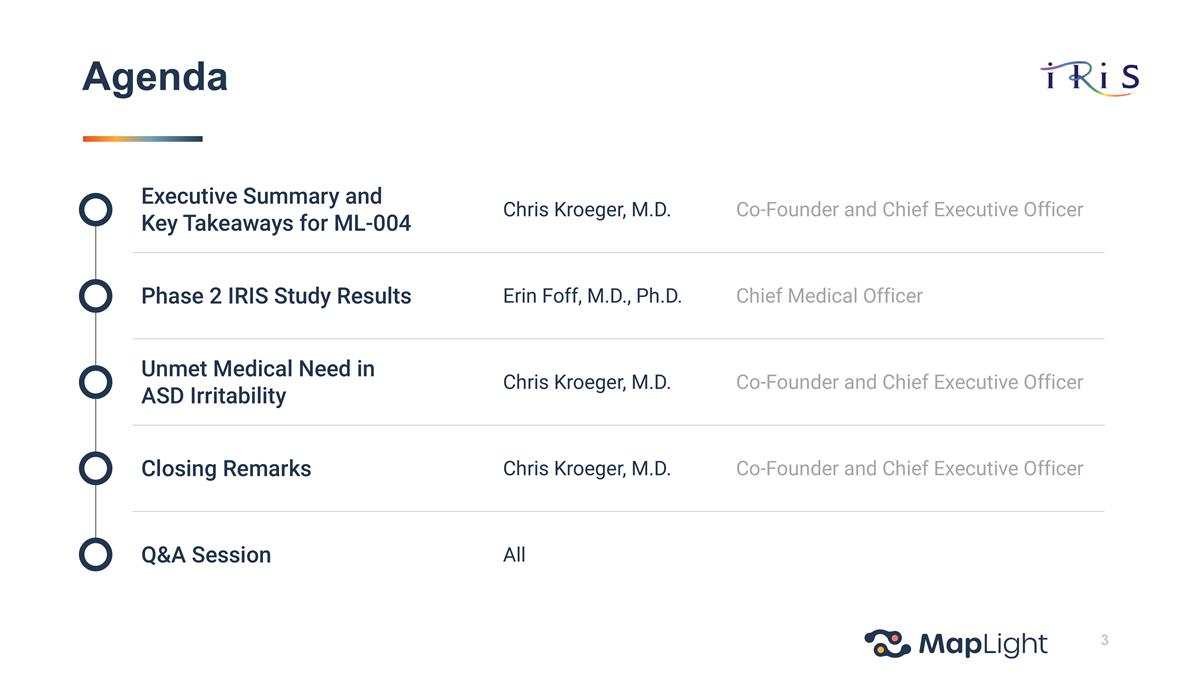Click the Agenda slide title
Screen dimensions: 1200x675
click(155, 77)
